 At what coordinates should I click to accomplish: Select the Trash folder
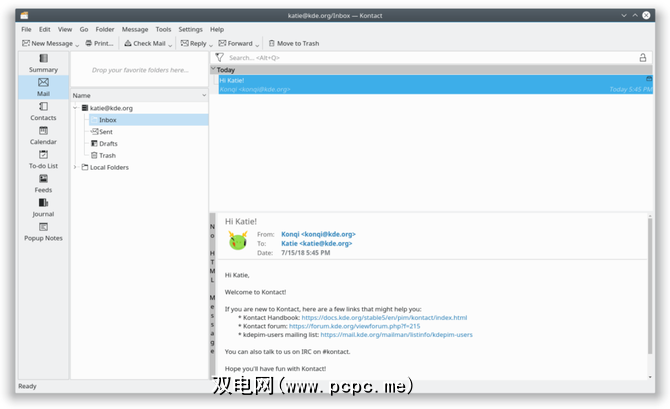point(103,155)
